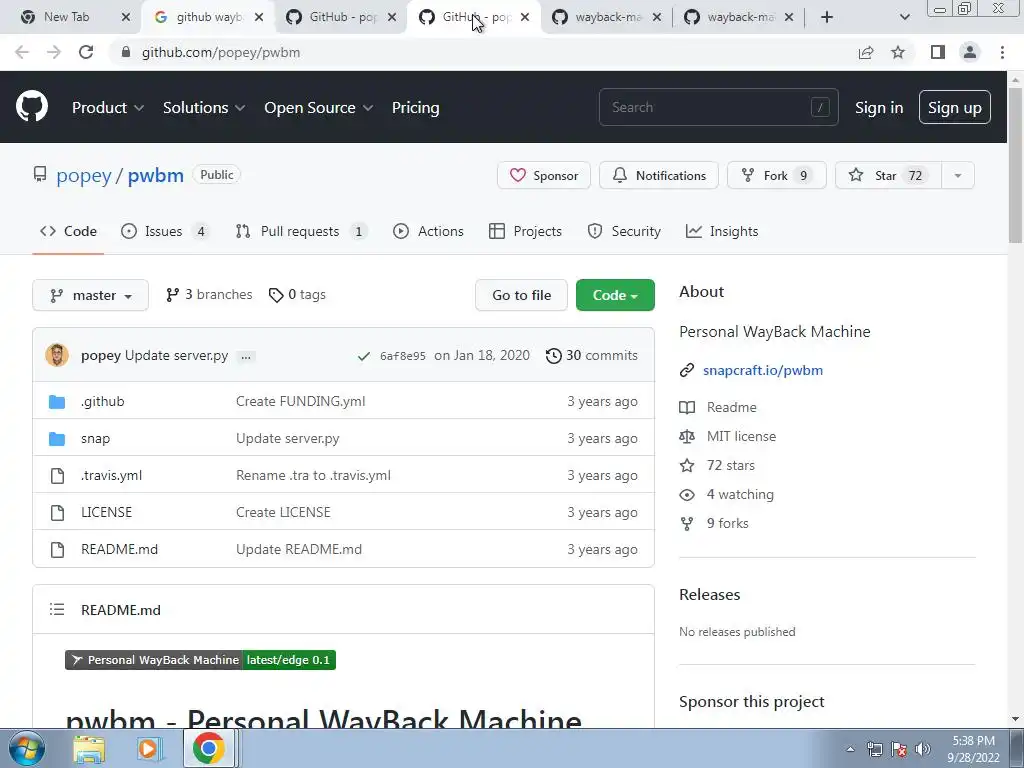Click popey's commit author avatar
Viewport: 1024px width, 768px height.
(57, 355)
